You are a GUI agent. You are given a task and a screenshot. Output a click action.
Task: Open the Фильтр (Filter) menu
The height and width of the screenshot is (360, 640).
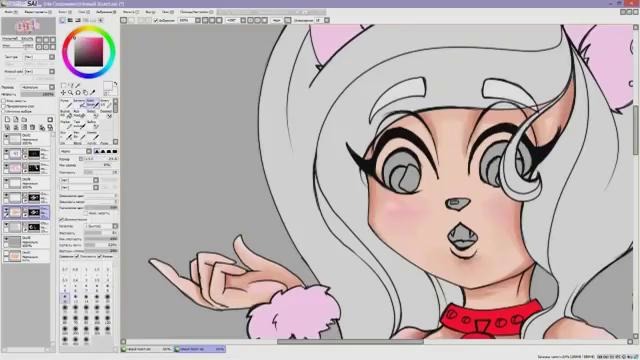(x=130, y=12)
